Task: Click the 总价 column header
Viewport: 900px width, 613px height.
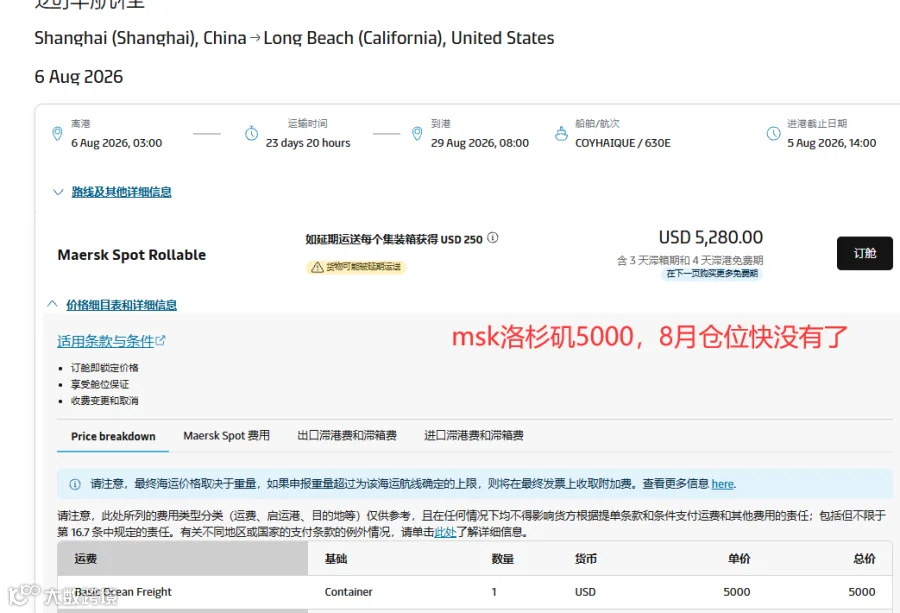Action: coord(864,559)
